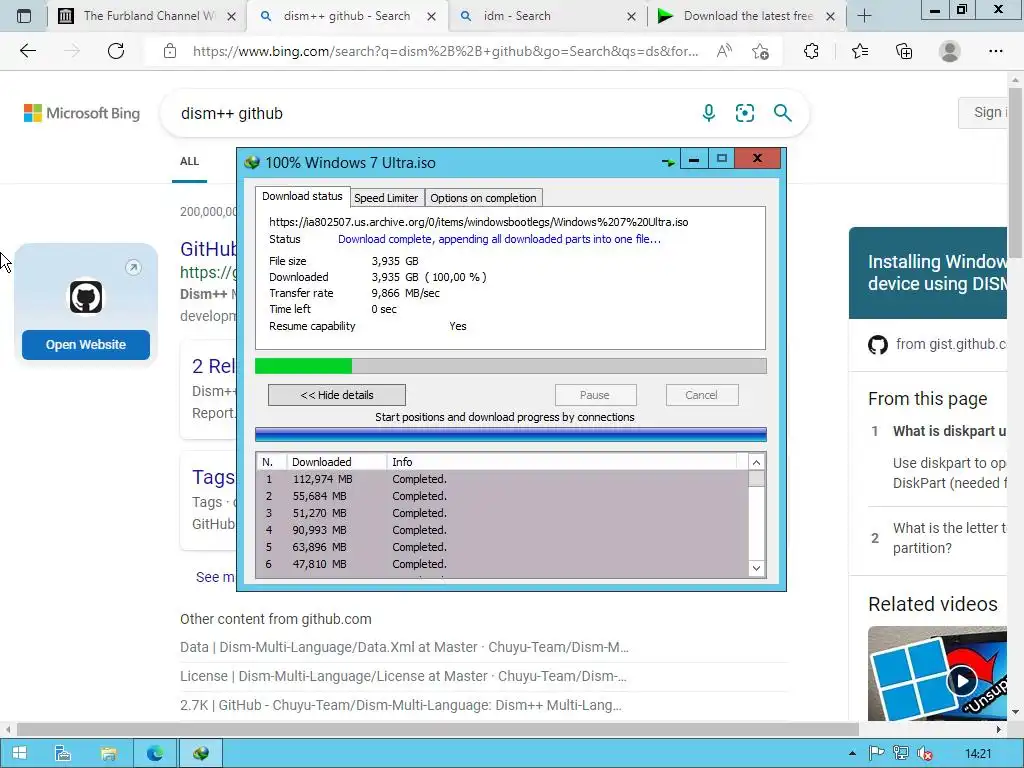The width and height of the screenshot is (1024, 768).
Task: Open the Speed Limiter tab in IDM
Action: click(386, 198)
